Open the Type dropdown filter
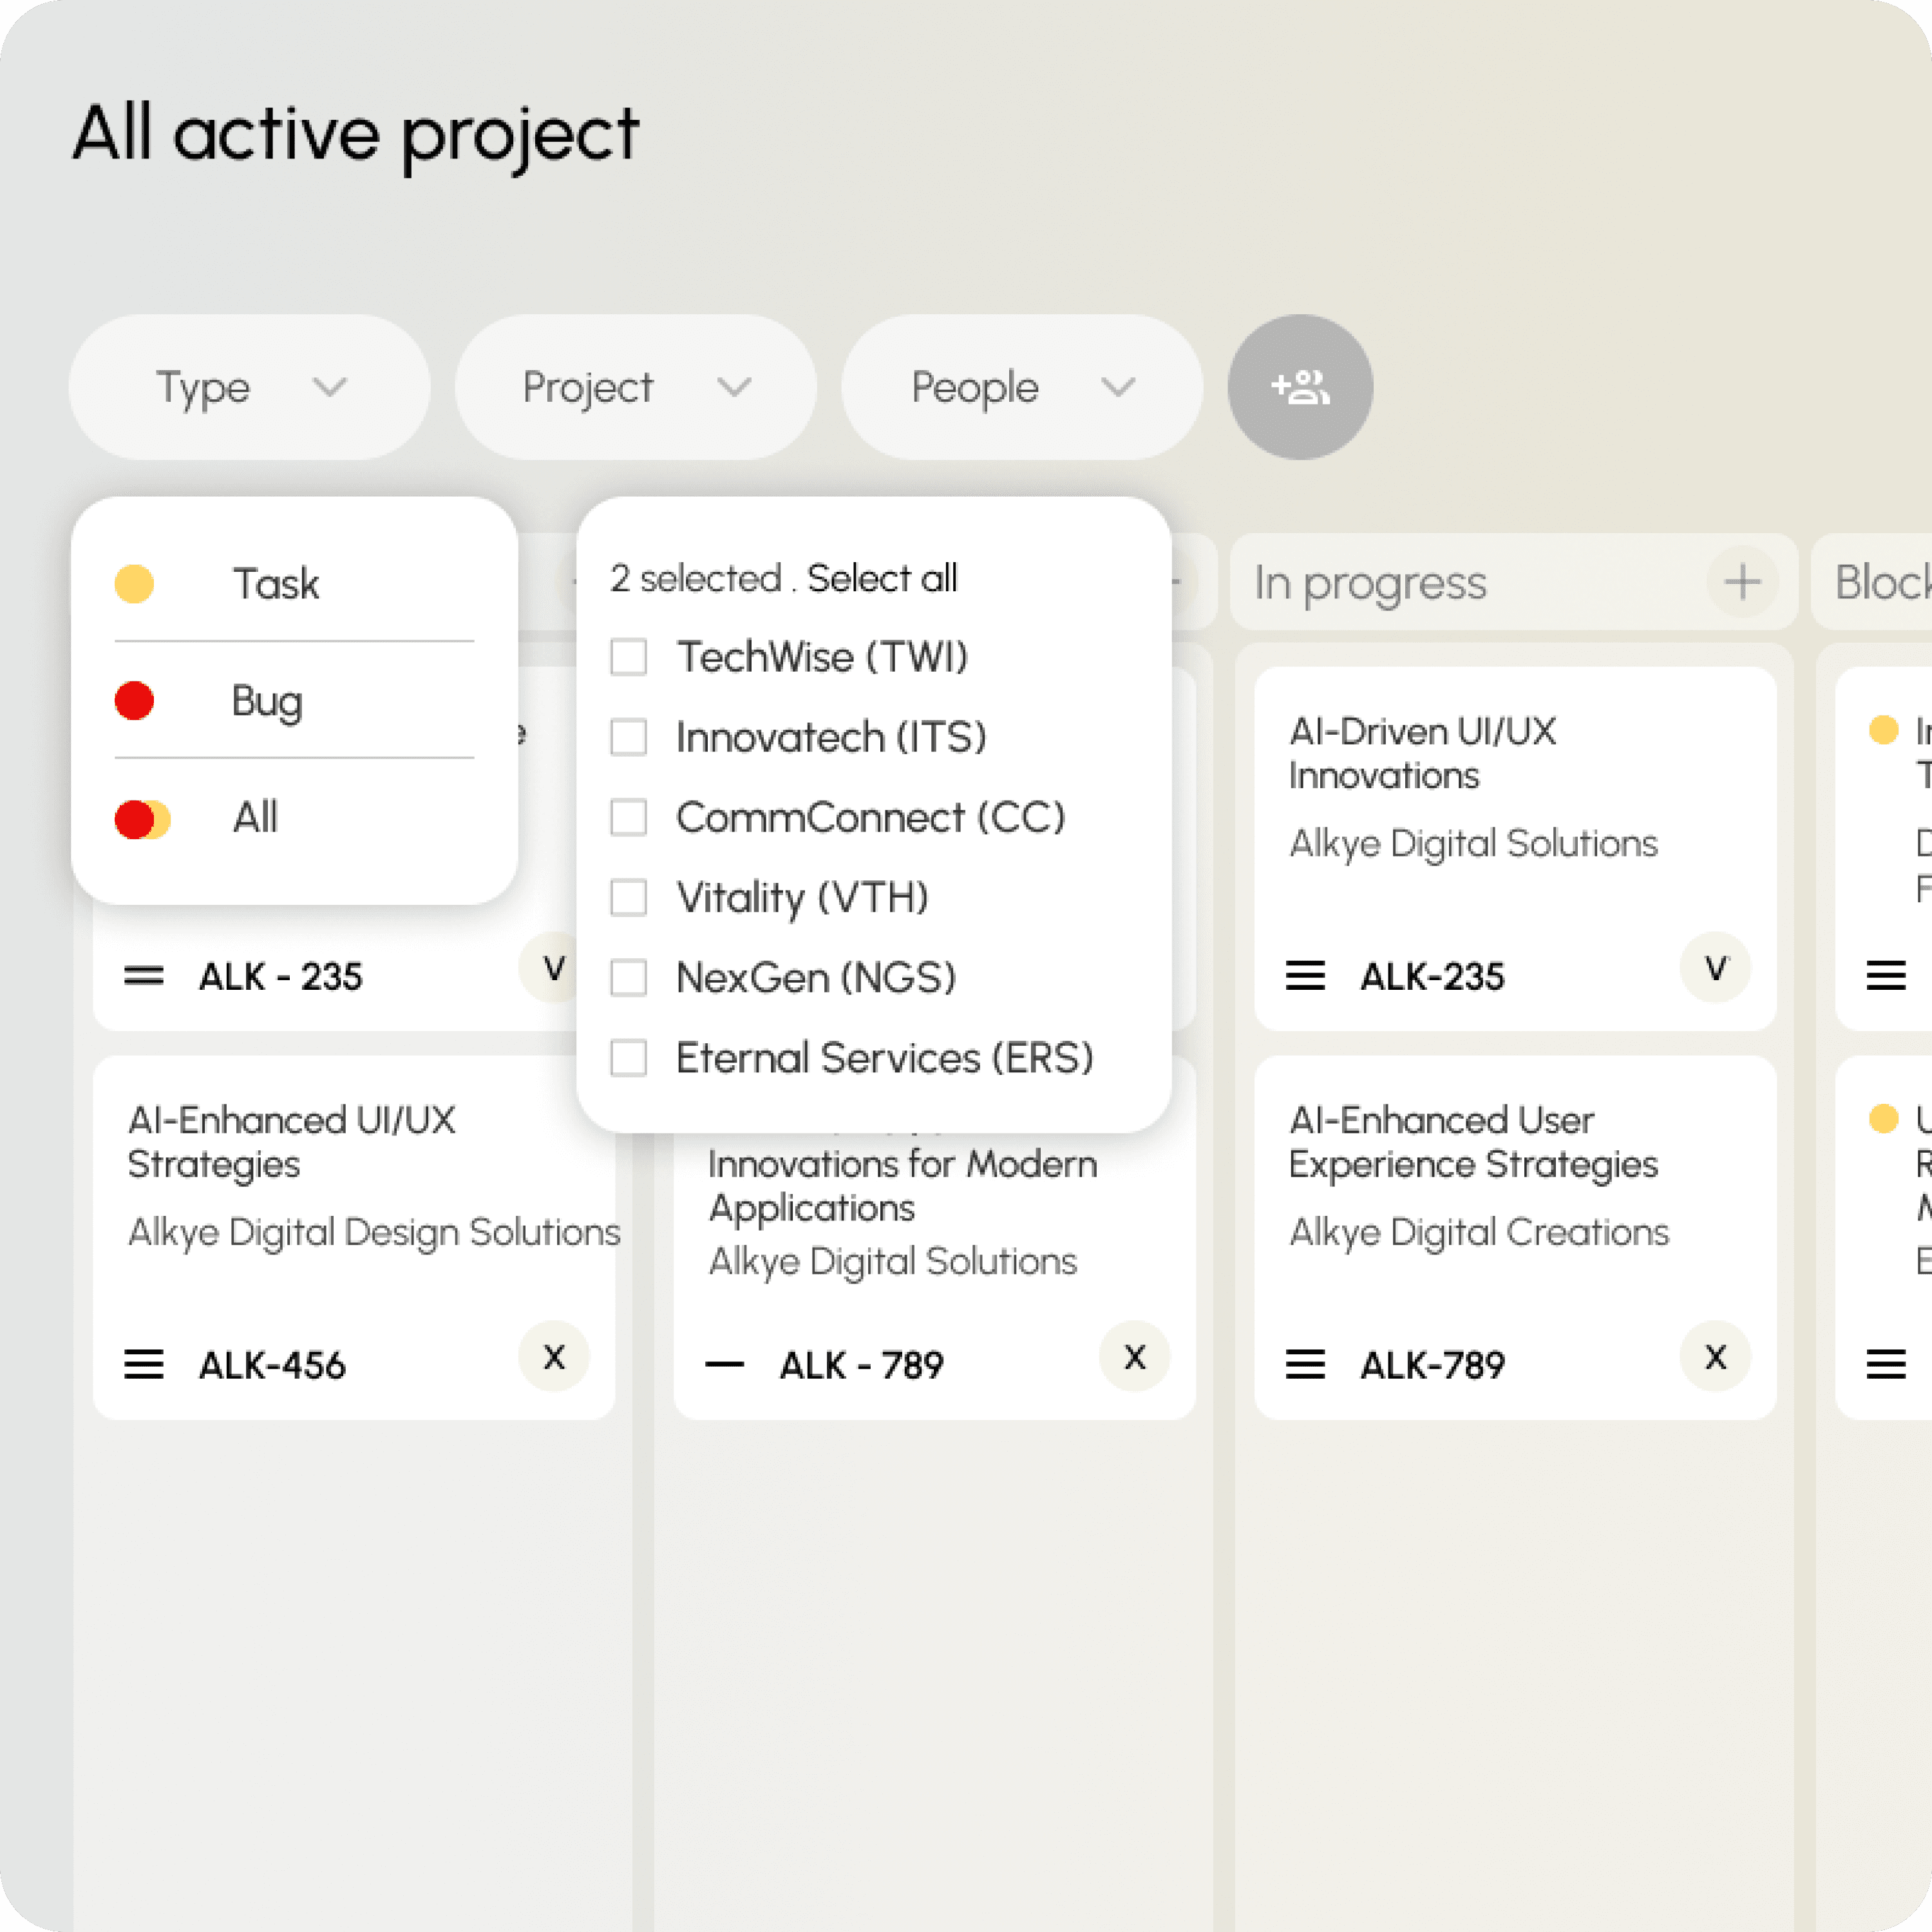The image size is (1932, 1932). coord(249,387)
